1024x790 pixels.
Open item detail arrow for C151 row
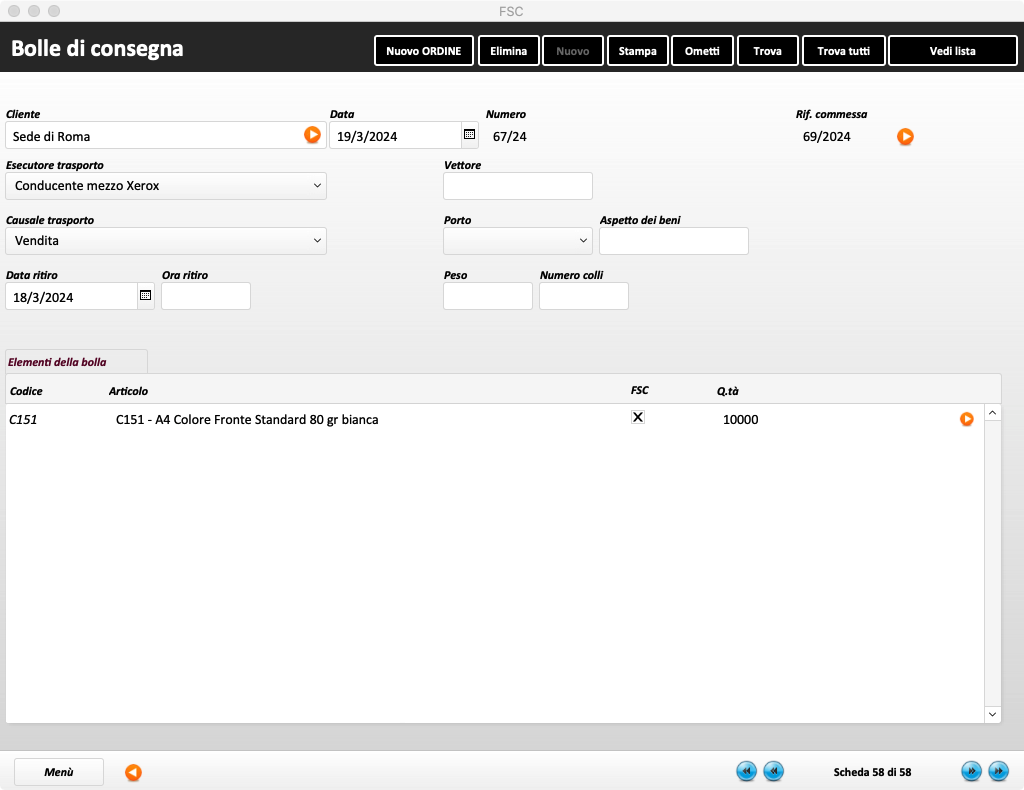(966, 419)
